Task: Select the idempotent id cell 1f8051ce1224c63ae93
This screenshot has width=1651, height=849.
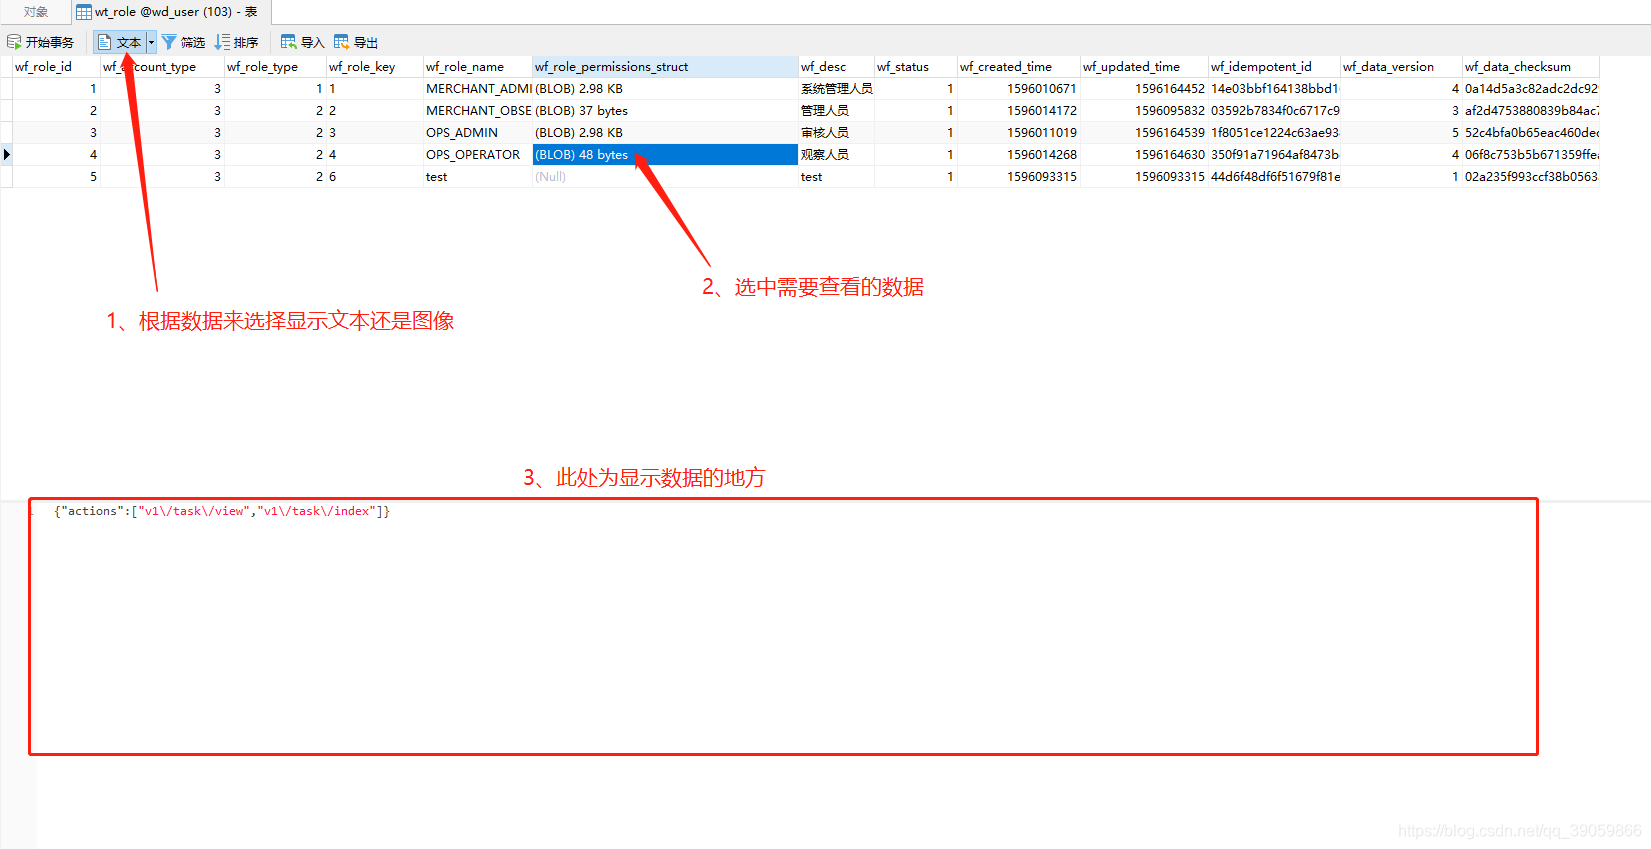Action: [x=1274, y=133]
